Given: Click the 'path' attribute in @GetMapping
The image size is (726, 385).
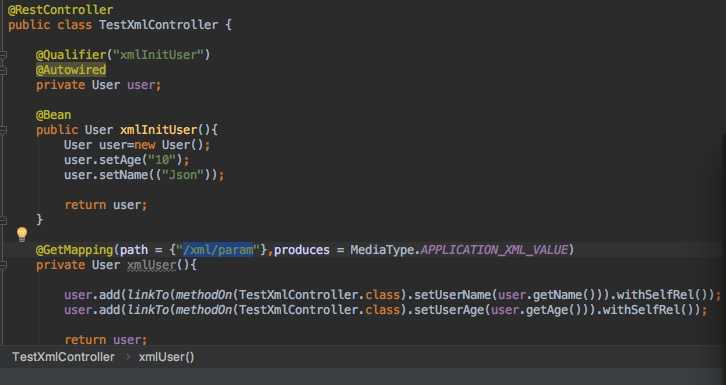Looking at the screenshot, I should (x=134, y=250).
